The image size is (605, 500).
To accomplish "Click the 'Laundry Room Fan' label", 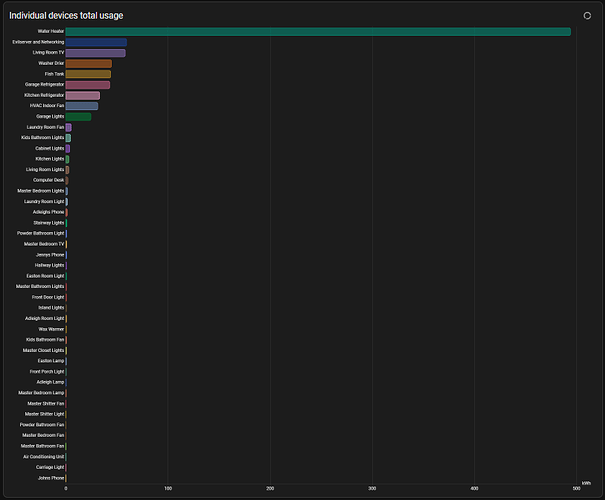I will pos(45,127).
